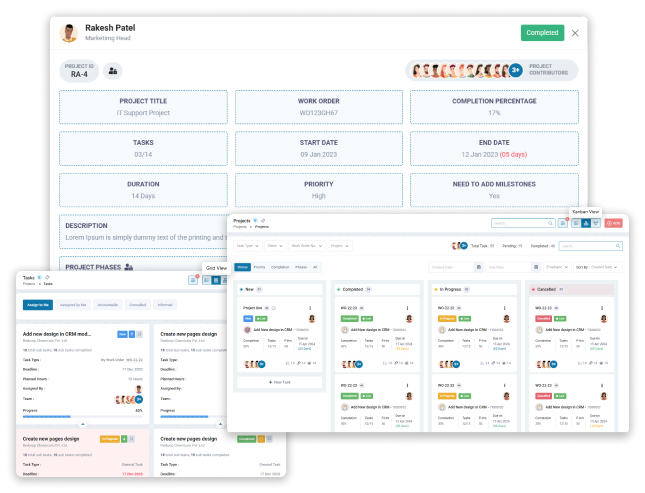Open the calendar icon beside Created Date

pyautogui.click(x=478, y=268)
